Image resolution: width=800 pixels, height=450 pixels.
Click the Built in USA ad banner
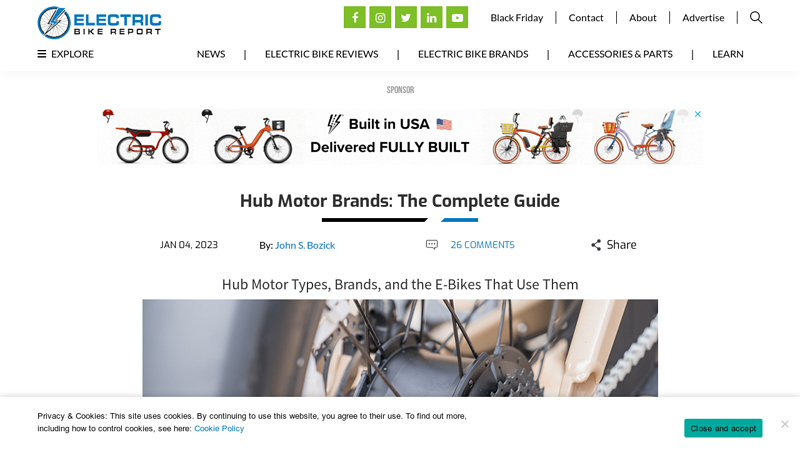pos(399,137)
